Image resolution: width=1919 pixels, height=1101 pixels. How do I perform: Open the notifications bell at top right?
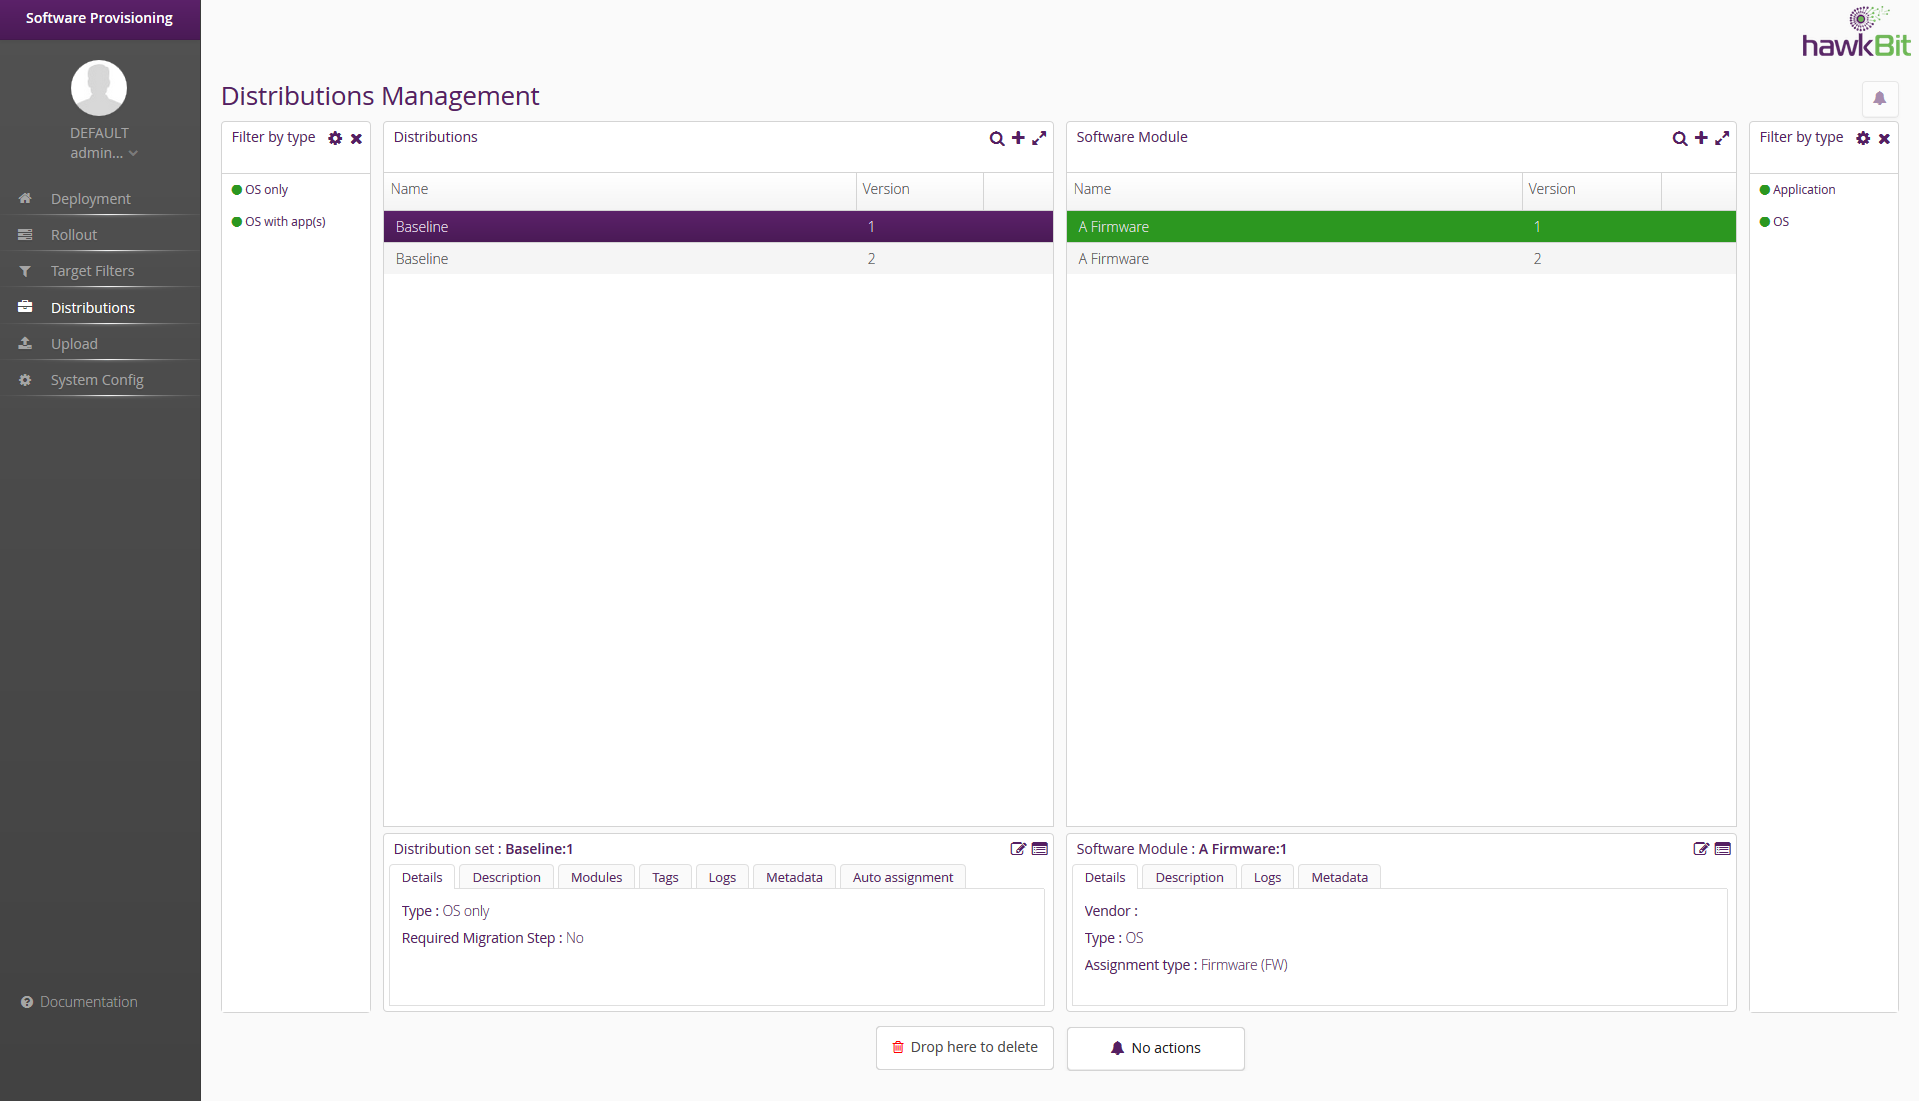pos(1879,98)
